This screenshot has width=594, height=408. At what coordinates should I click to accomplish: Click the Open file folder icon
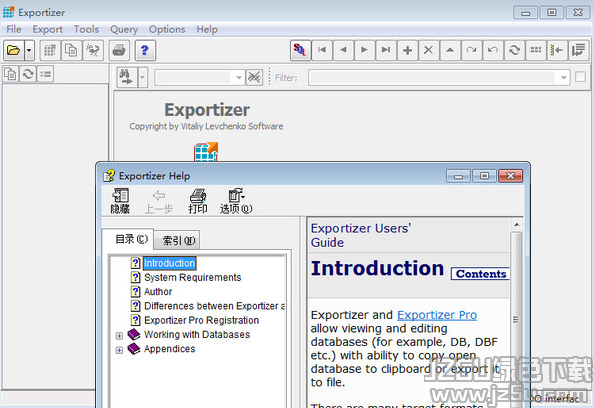14,50
